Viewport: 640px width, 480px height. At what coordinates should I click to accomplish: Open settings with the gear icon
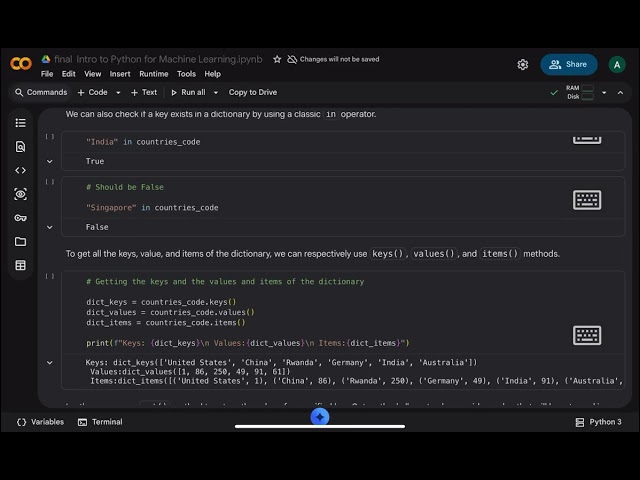523,64
